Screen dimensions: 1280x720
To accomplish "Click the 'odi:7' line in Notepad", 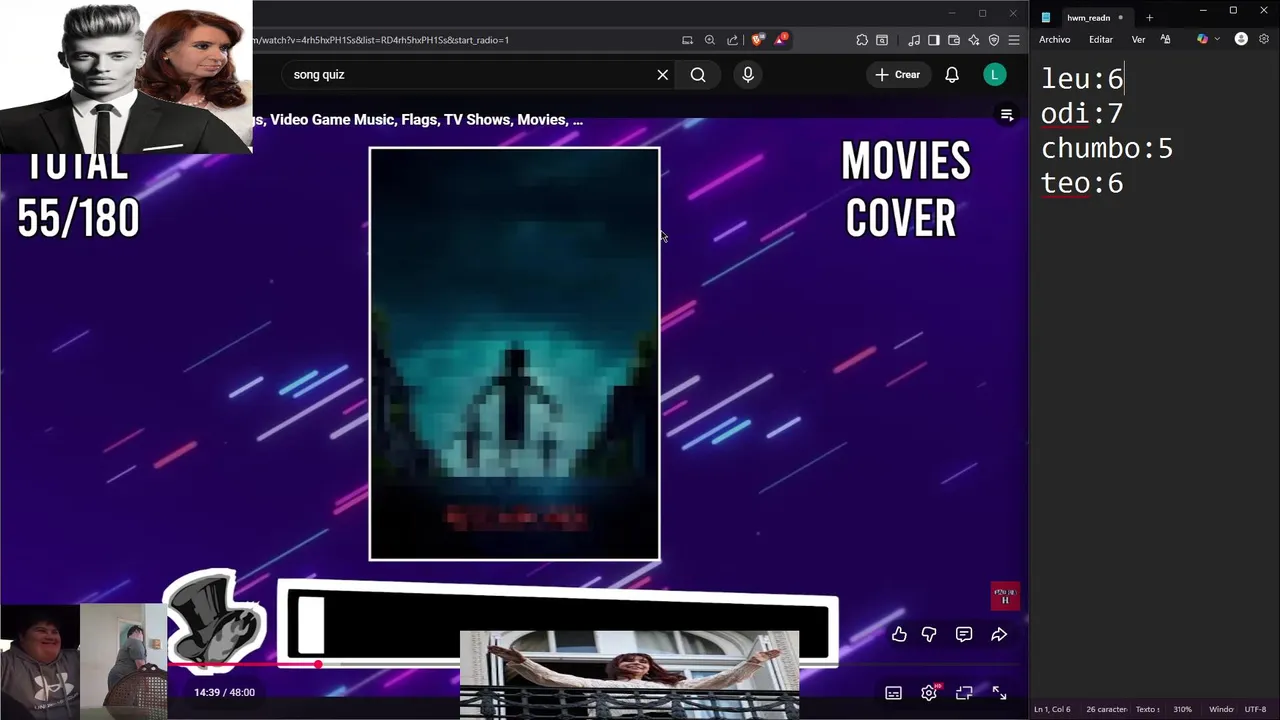I will coord(1082,113).
